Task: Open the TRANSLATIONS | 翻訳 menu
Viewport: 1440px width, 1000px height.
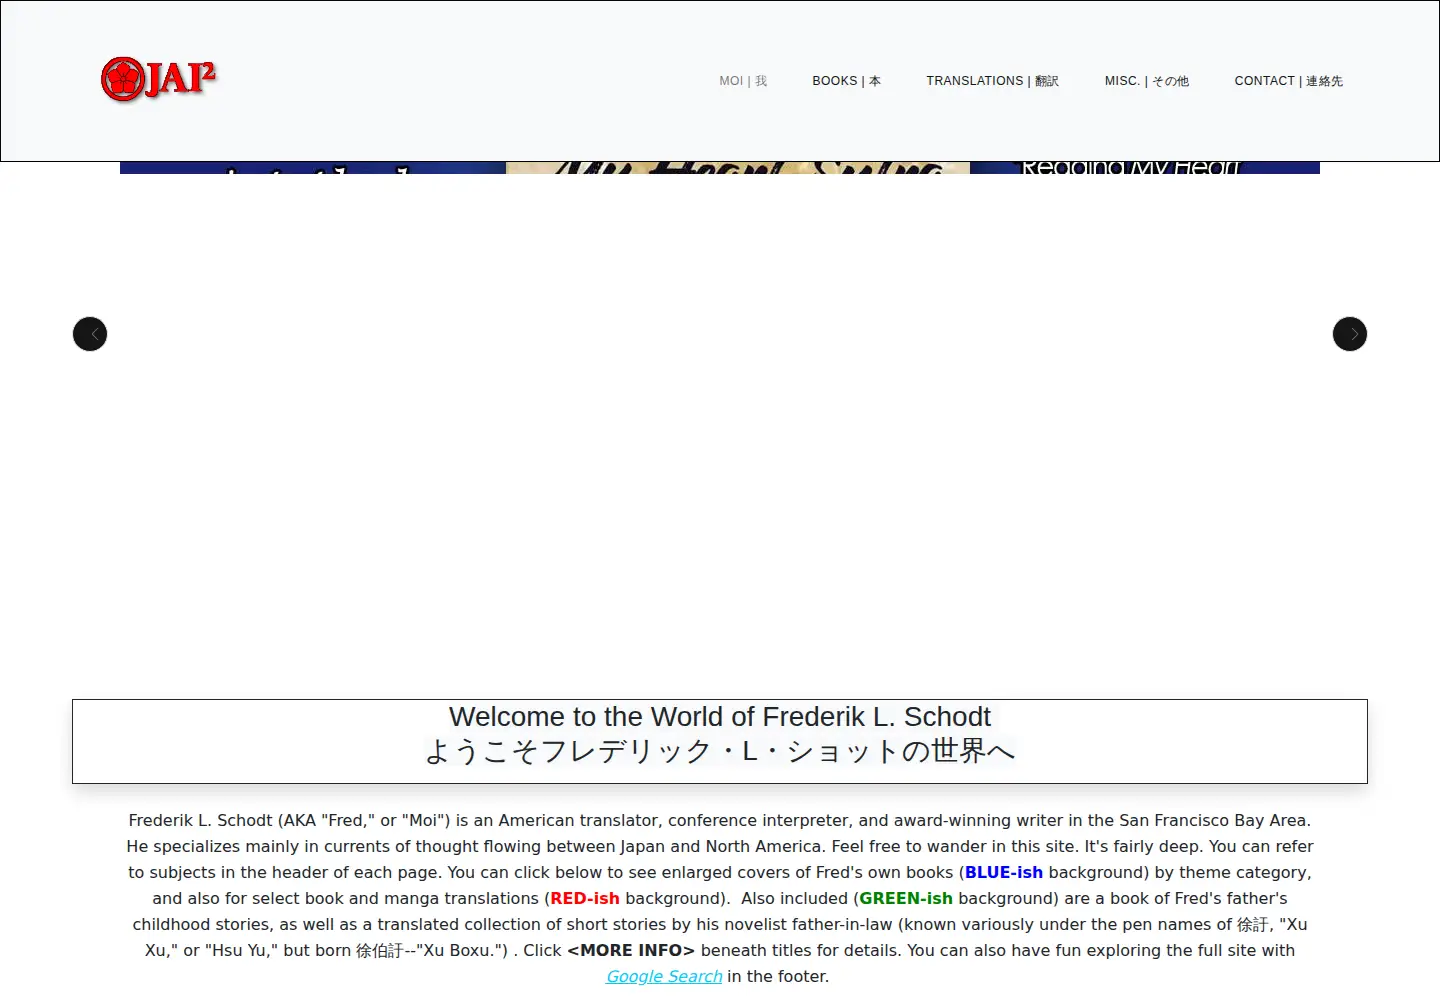Action: (992, 81)
